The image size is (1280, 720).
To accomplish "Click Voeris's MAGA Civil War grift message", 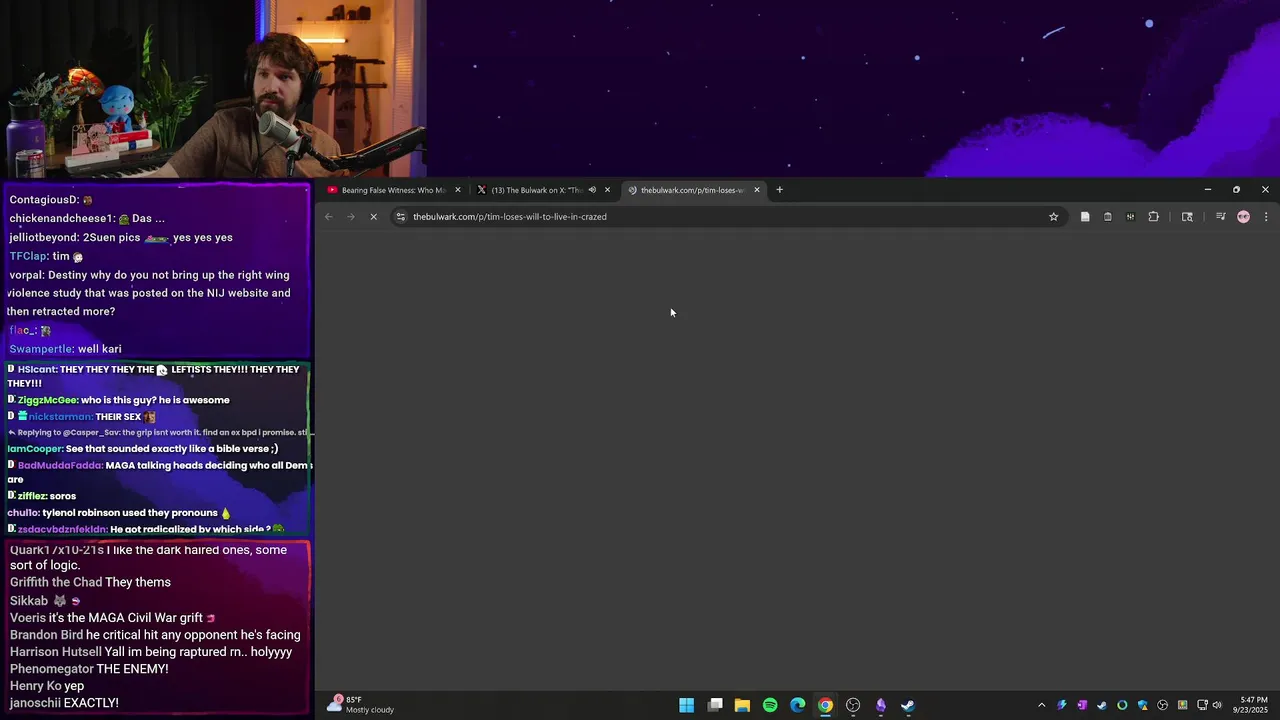I will (113, 618).
